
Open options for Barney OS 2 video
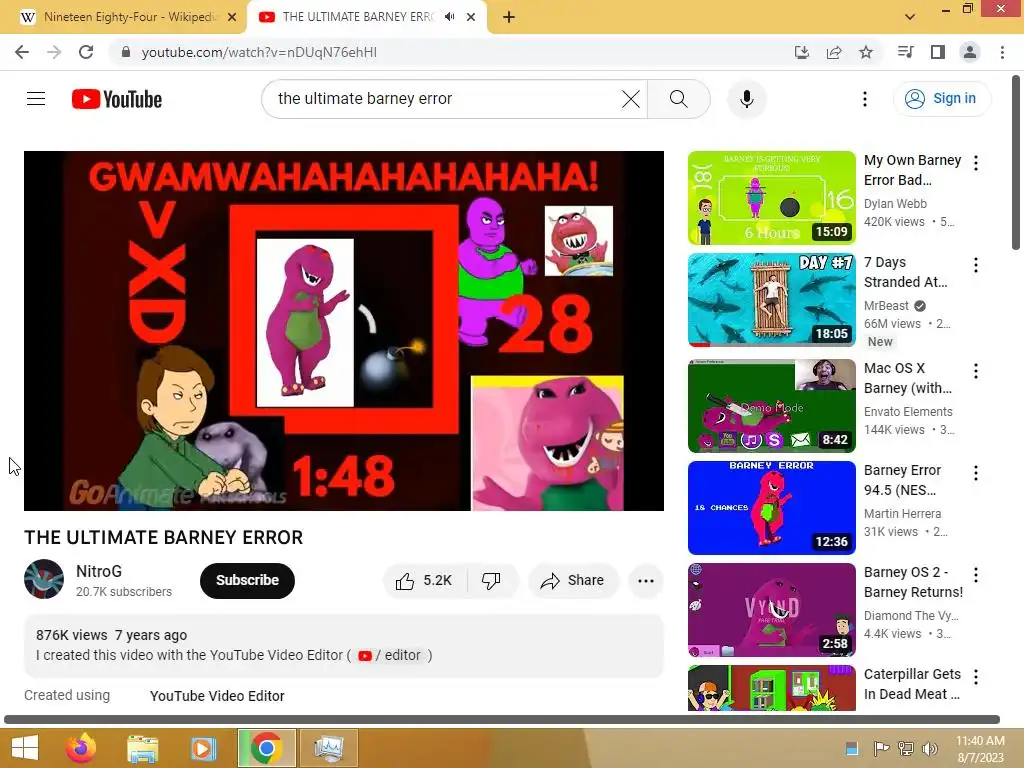(x=976, y=575)
